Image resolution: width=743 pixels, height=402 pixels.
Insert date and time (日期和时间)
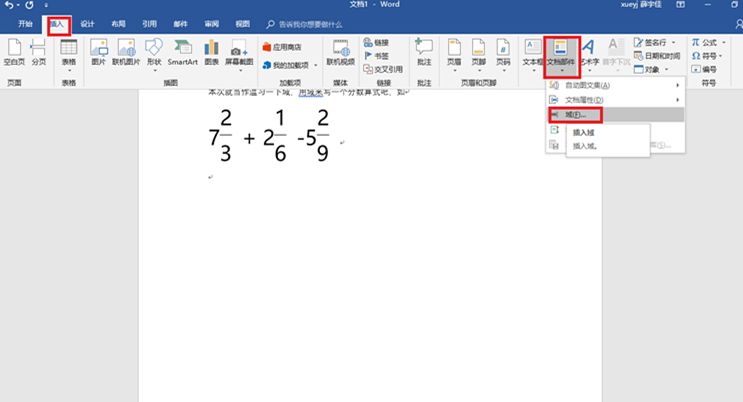click(657, 56)
